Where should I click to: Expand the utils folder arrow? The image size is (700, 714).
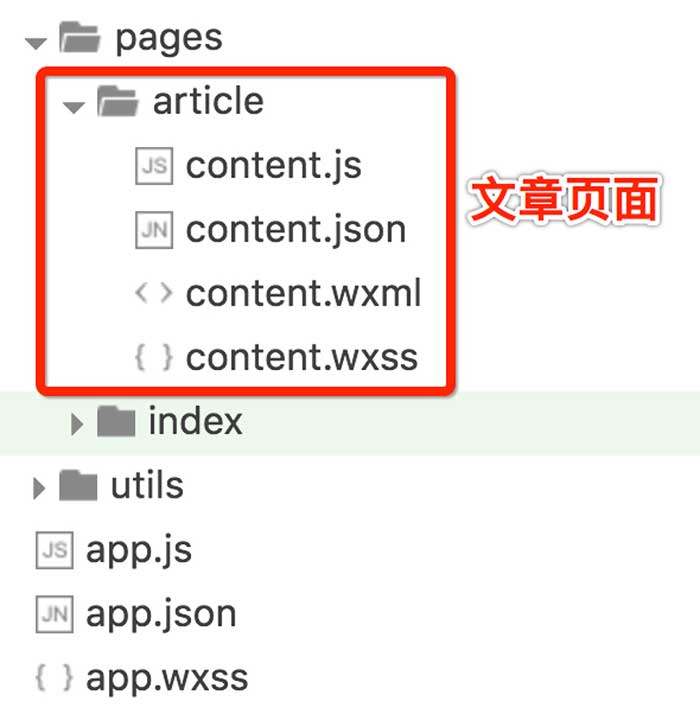[x=39, y=489]
